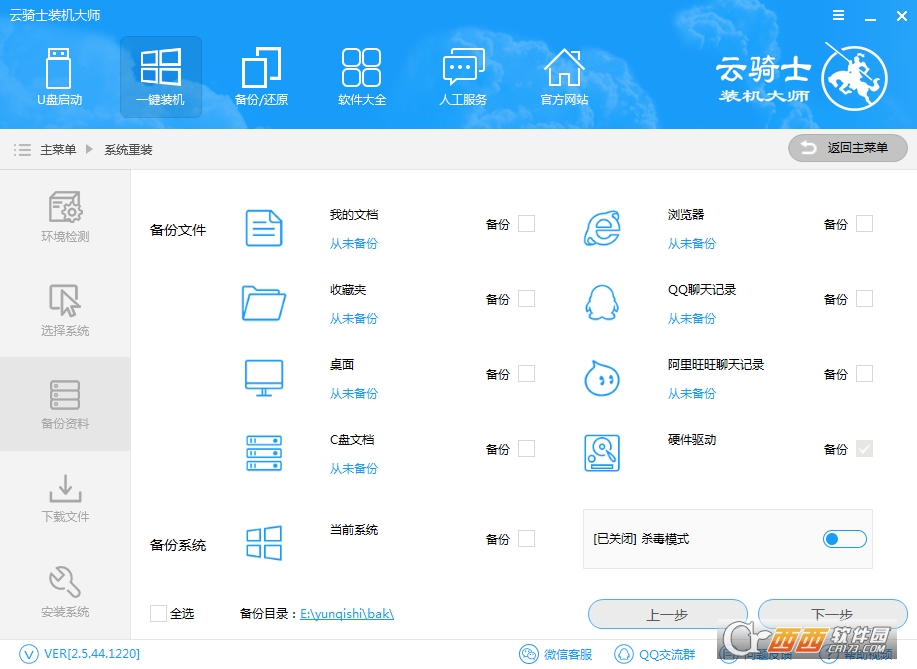Click the QQ聊天记录 icon
Image resolution: width=917 pixels, height=669 pixels.
[601, 302]
